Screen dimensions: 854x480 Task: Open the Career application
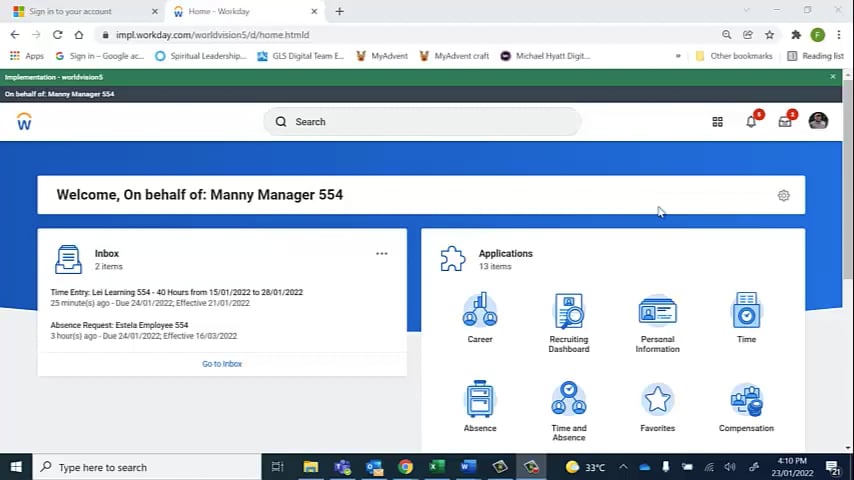480,318
